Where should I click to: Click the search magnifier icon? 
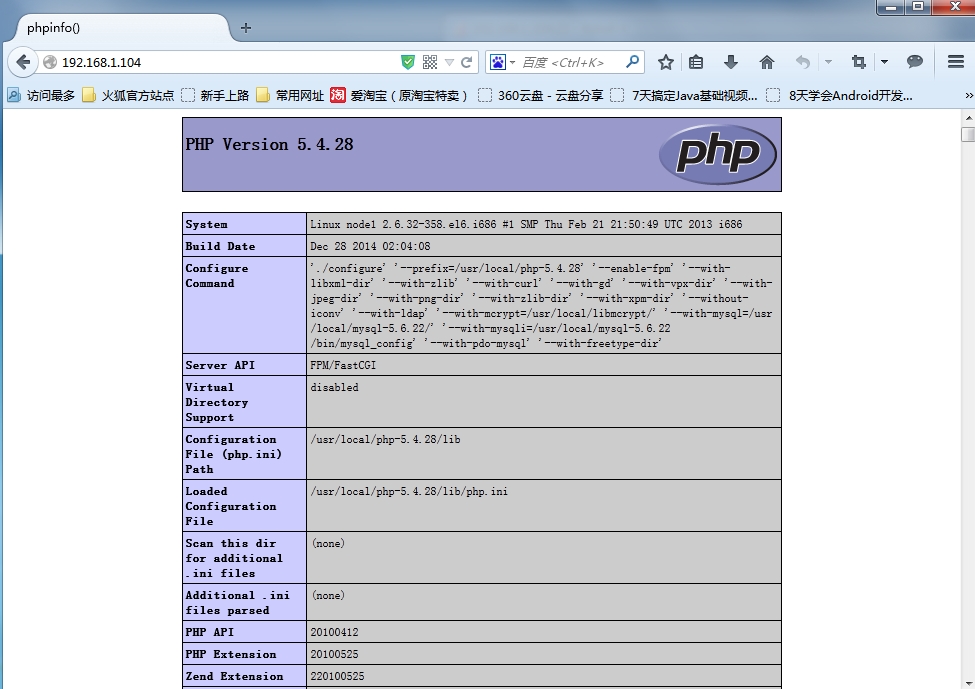[x=632, y=62]
